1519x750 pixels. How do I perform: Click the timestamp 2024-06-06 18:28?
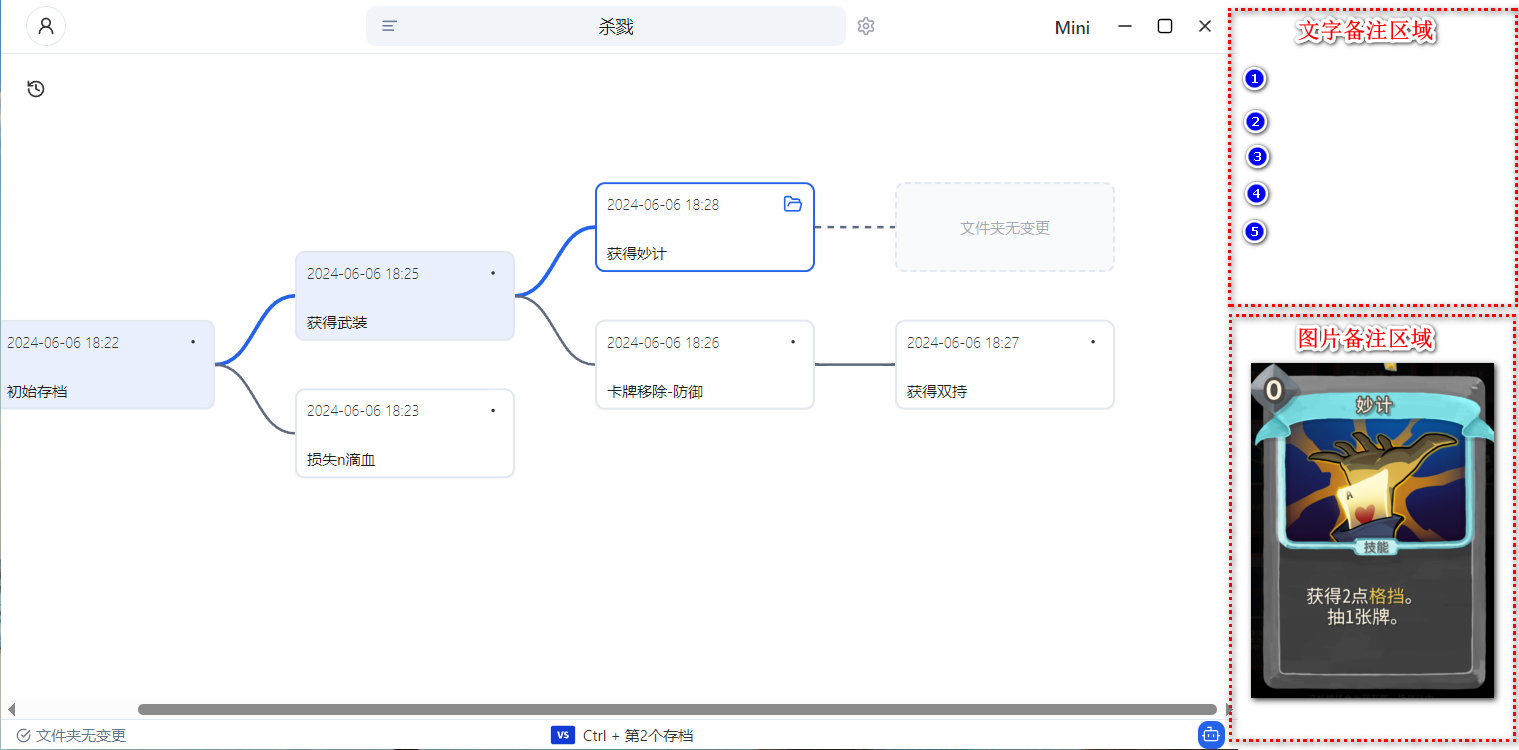[663, 204]
